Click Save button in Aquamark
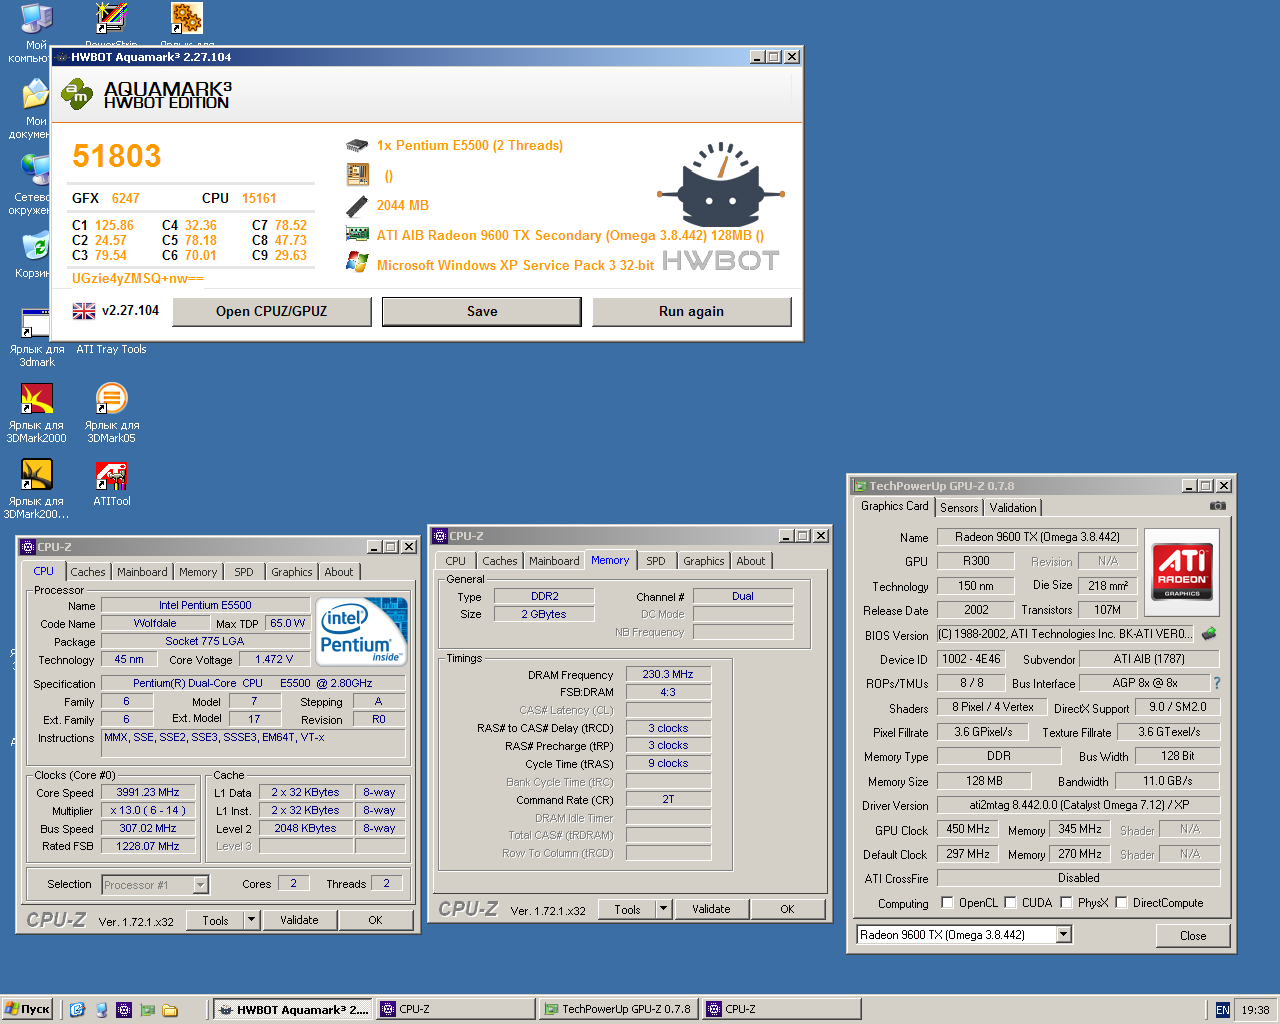Viewport: 1280px width, 1024px height. point(482,311)
